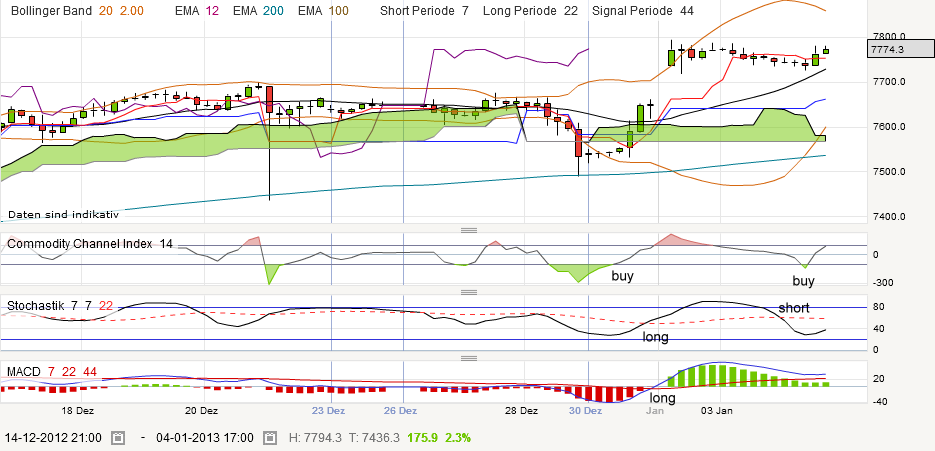Click the 03 Jan date label
Viewport: 935px width, 451px height.
click(716, 411)
